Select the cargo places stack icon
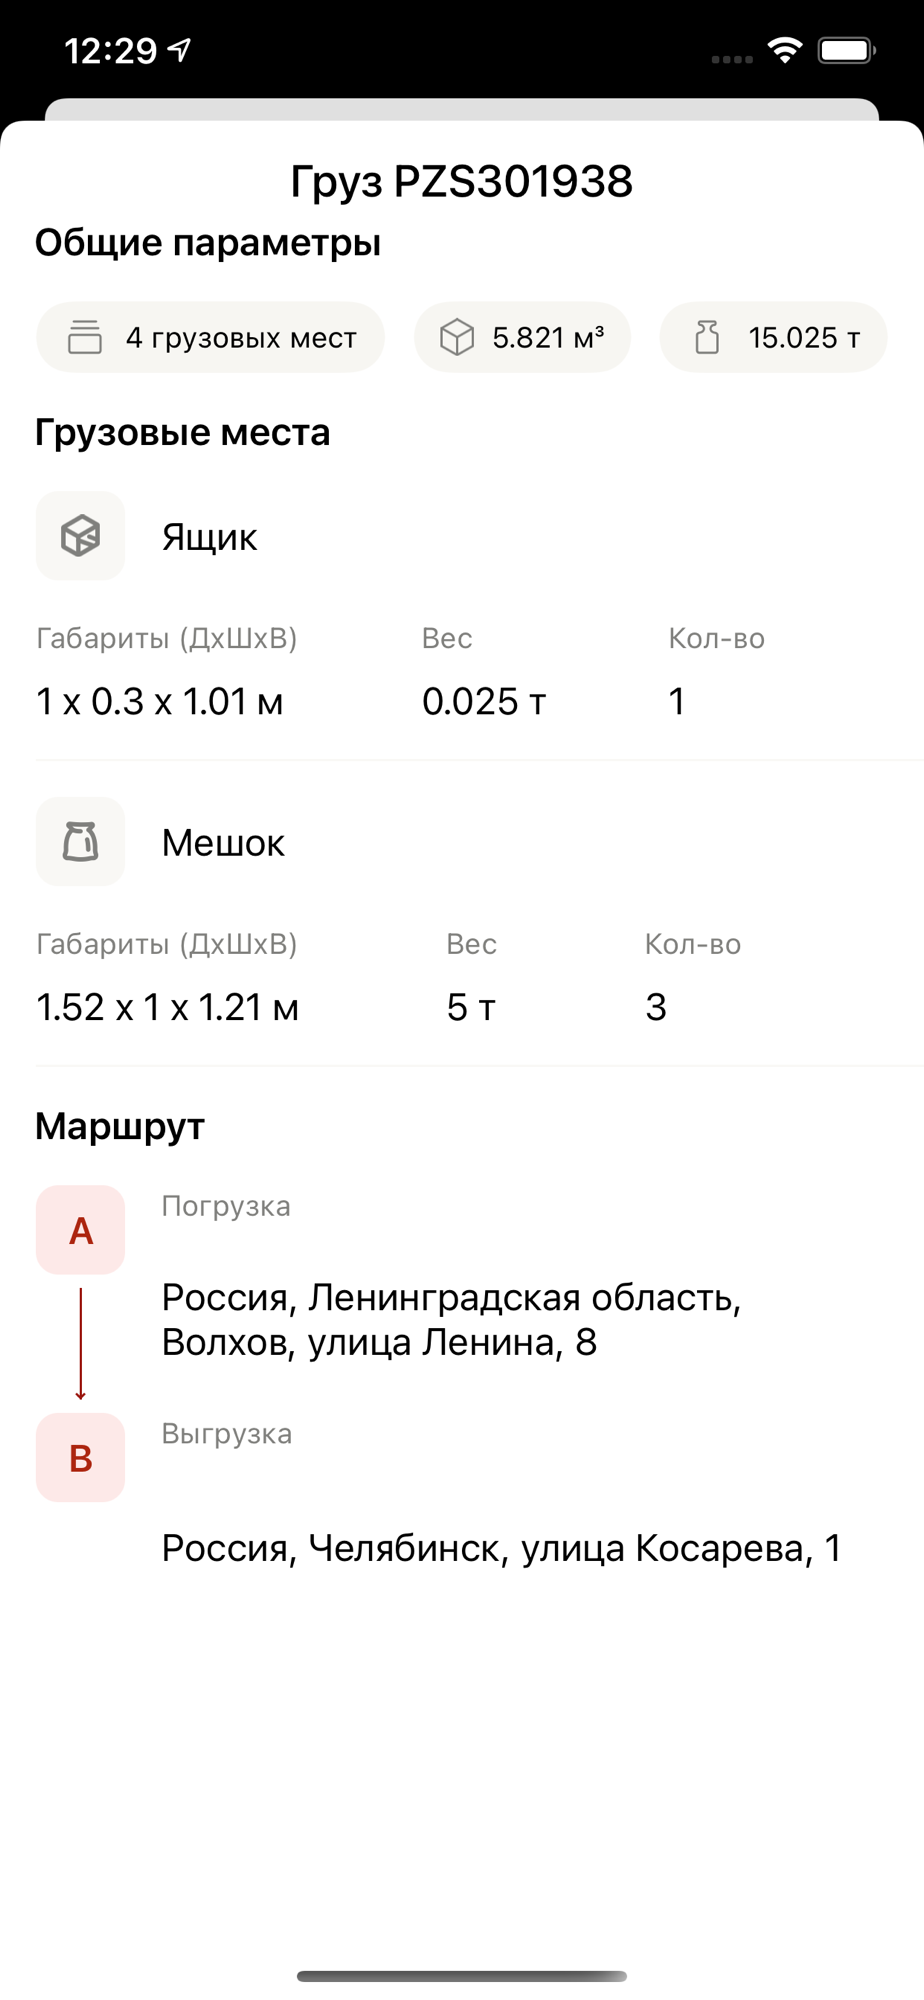This screenshot has height=2000, width=924. pyautogui.click(x=85, y=337)
